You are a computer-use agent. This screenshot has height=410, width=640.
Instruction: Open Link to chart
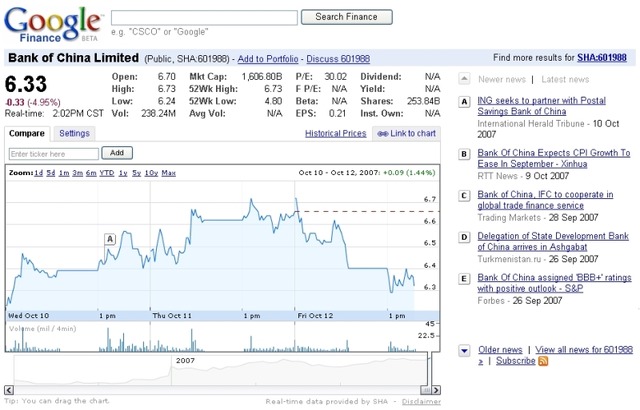tap(407, 133)
